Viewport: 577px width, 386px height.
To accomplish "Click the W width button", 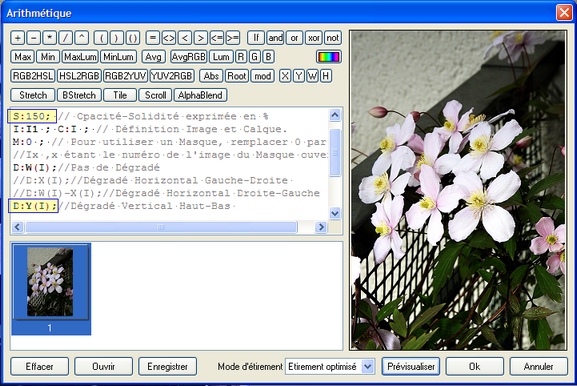I will [312, 76].
